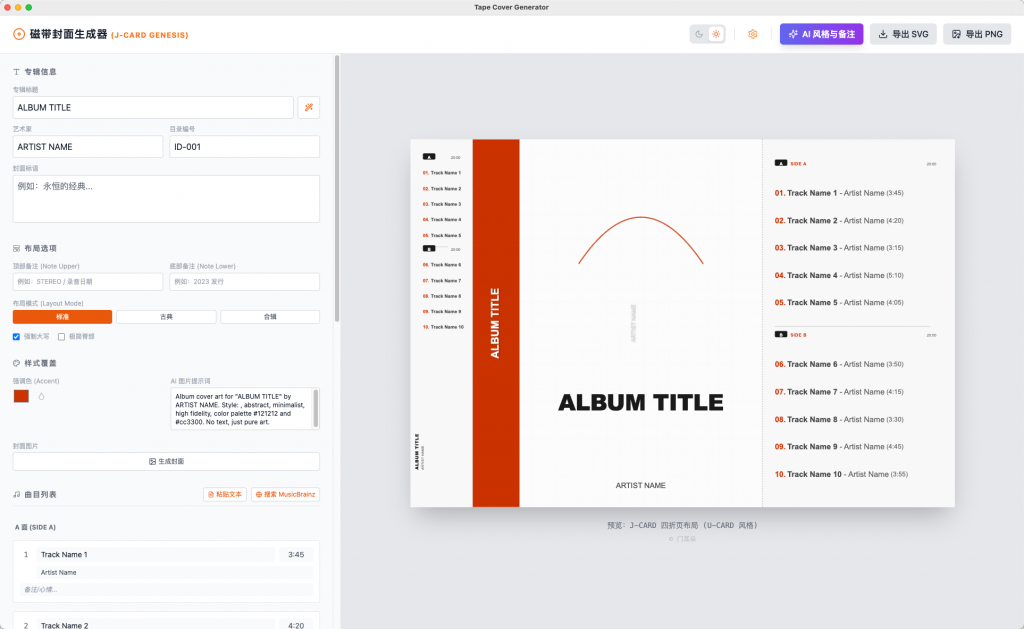Switch to dark mode with the moon icon
This screenshot has height=629, width=1024.
[701, 34]
